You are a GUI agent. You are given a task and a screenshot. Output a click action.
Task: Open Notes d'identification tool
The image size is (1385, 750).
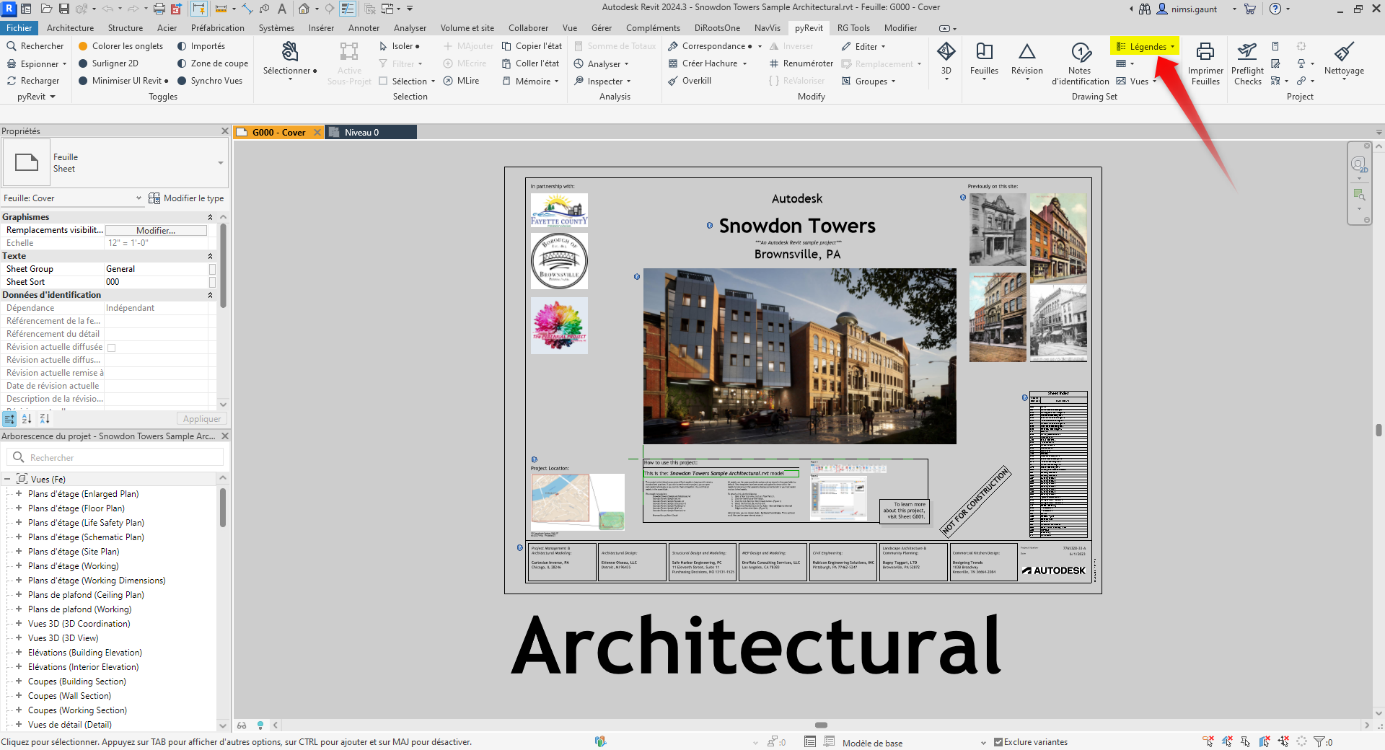point(1080,52)
